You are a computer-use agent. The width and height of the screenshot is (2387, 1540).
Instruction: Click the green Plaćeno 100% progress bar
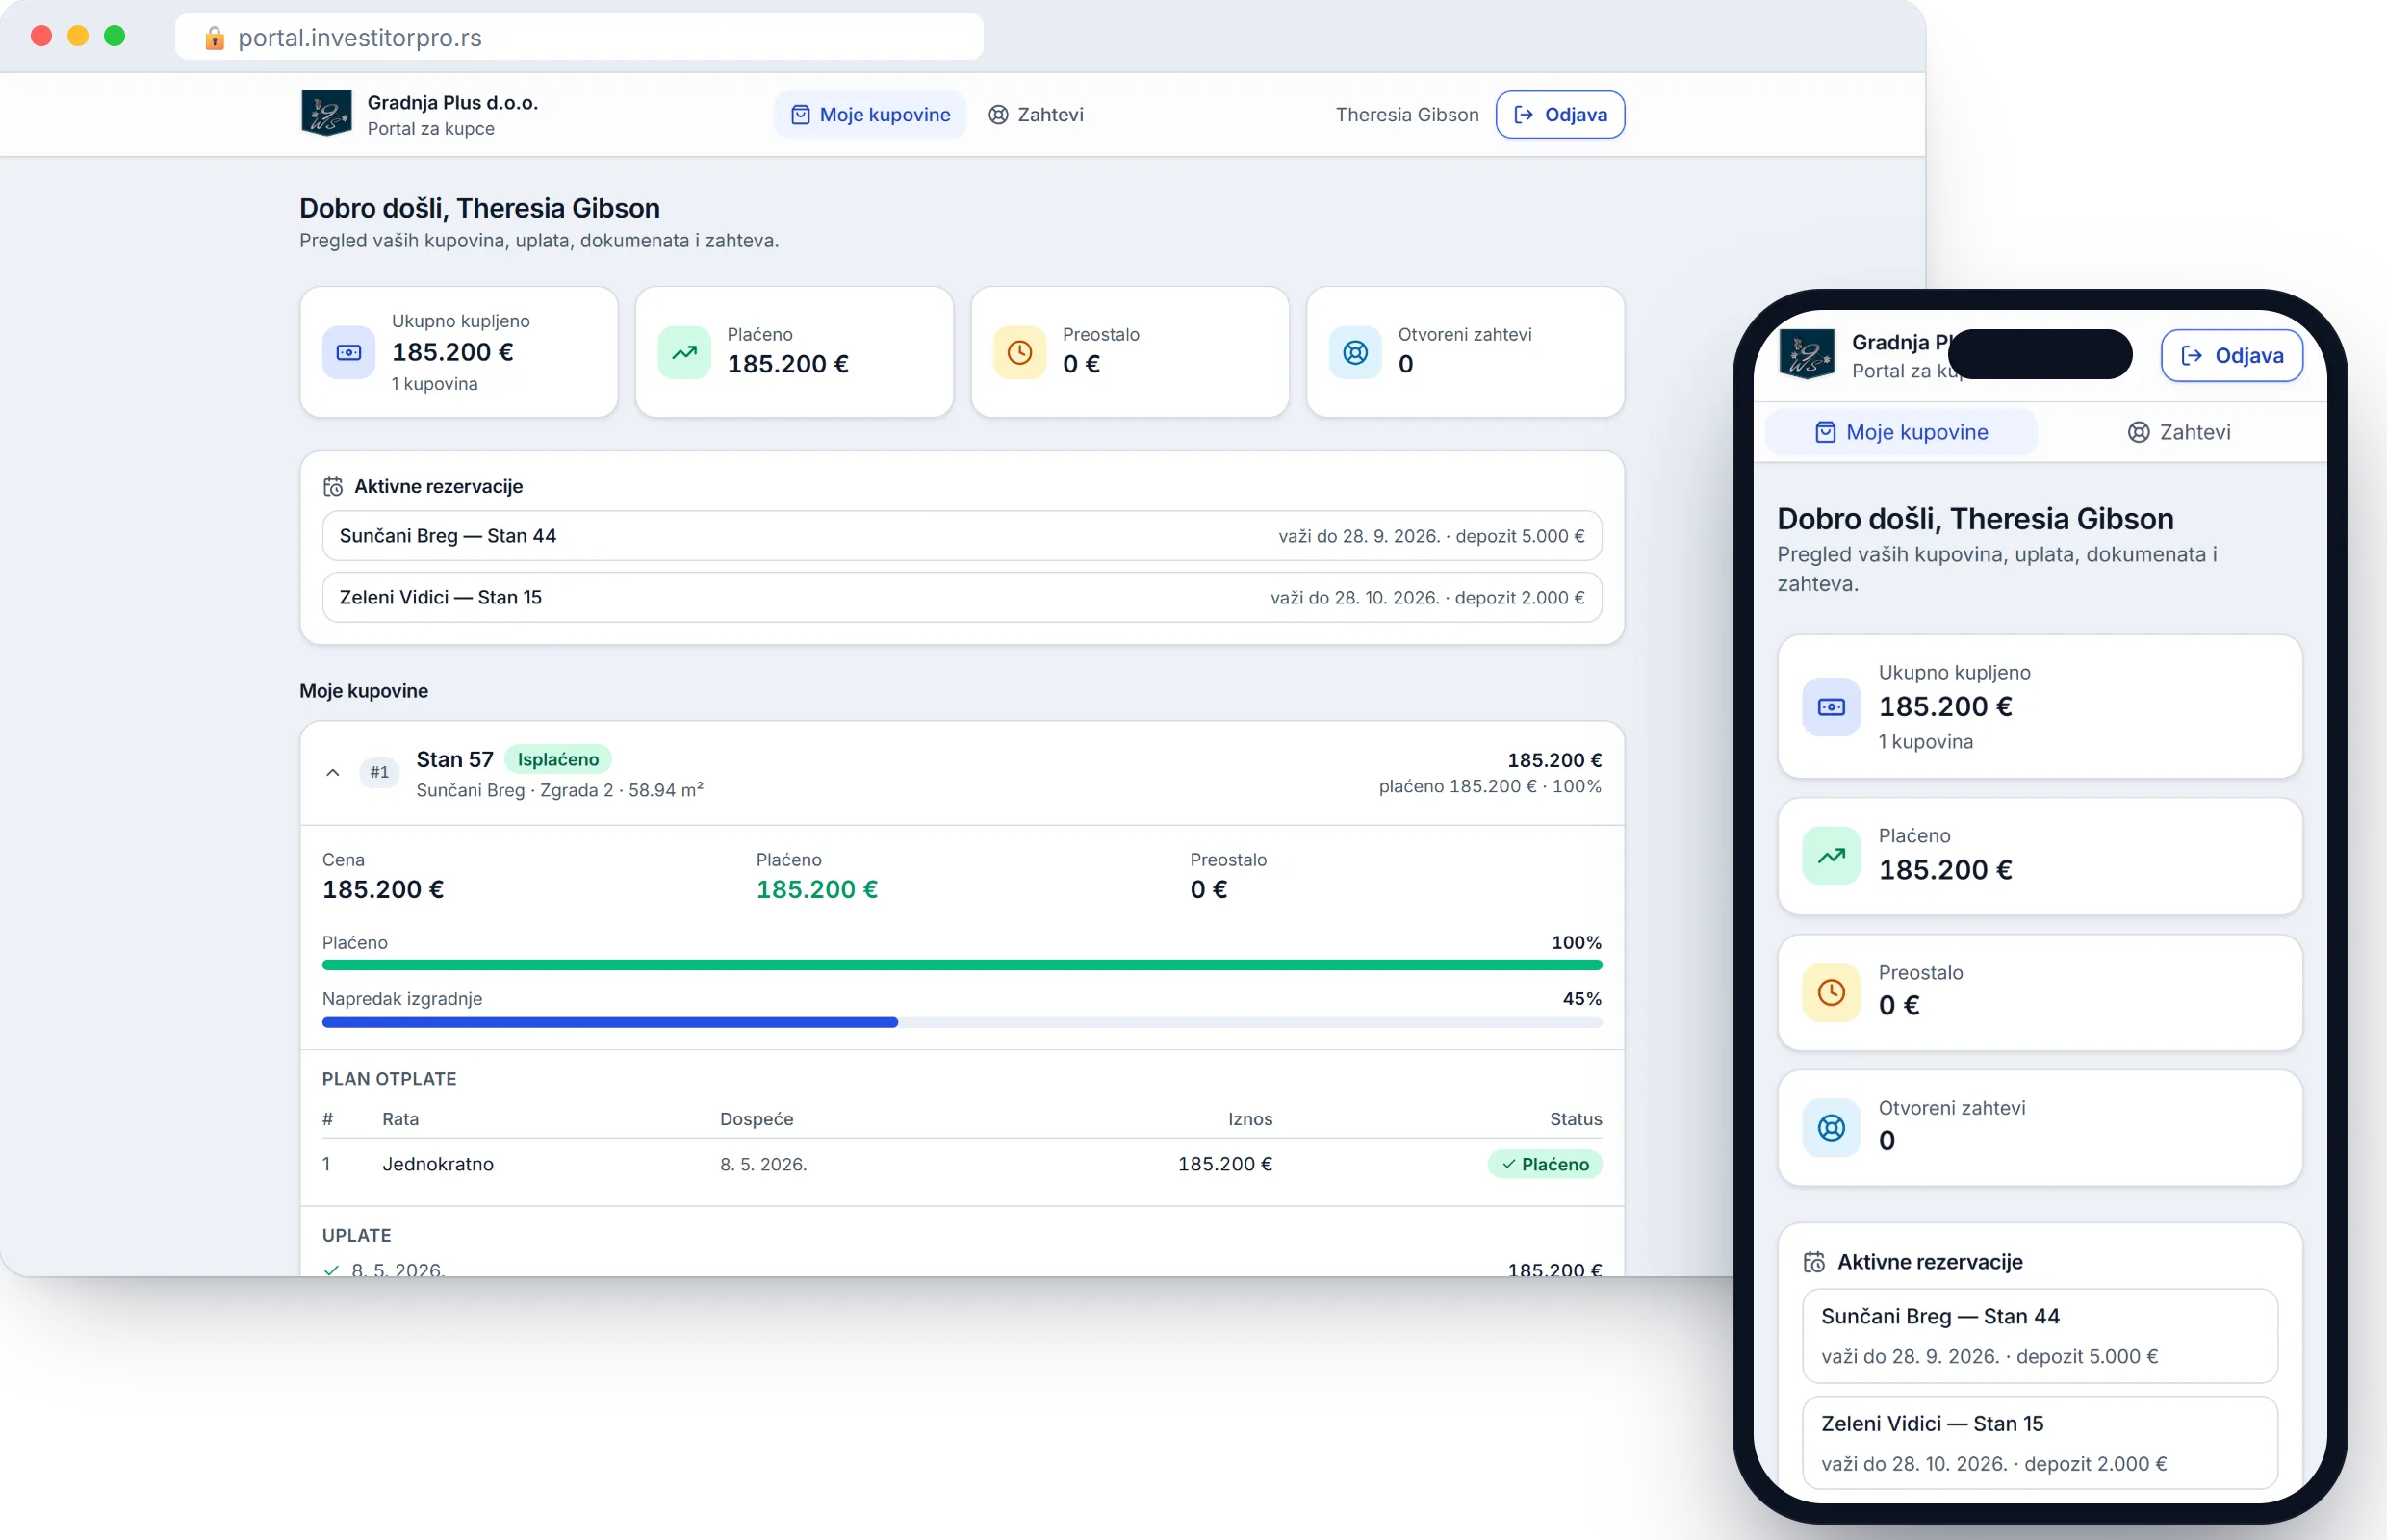pyautogui.click(x=962, y=965)
